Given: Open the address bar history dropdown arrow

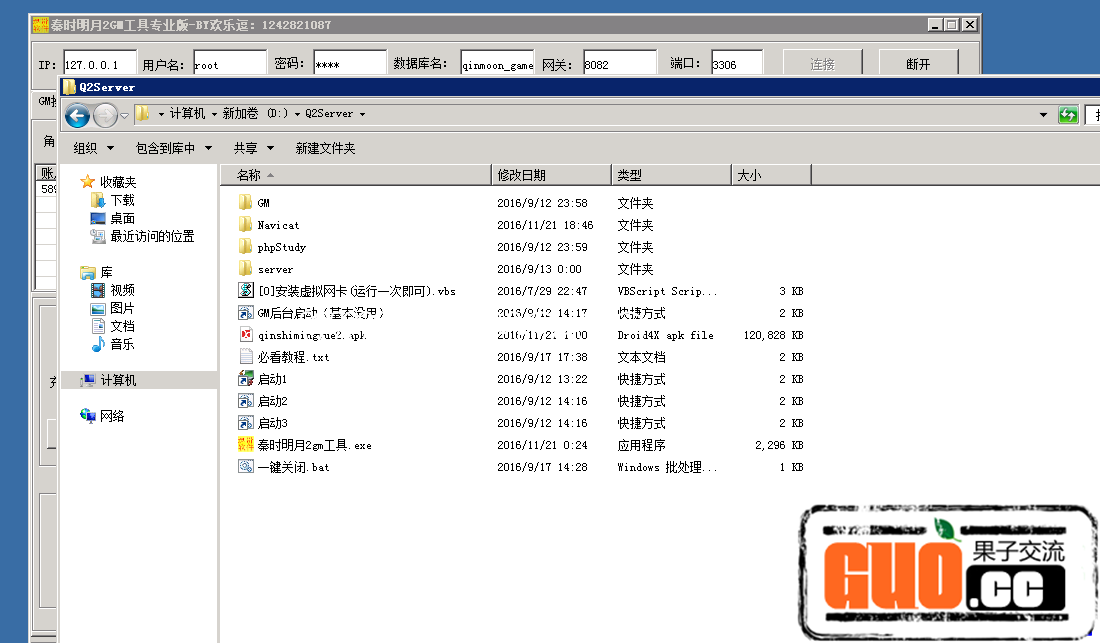Looking at the screenshot, I should click(1043, 115).
